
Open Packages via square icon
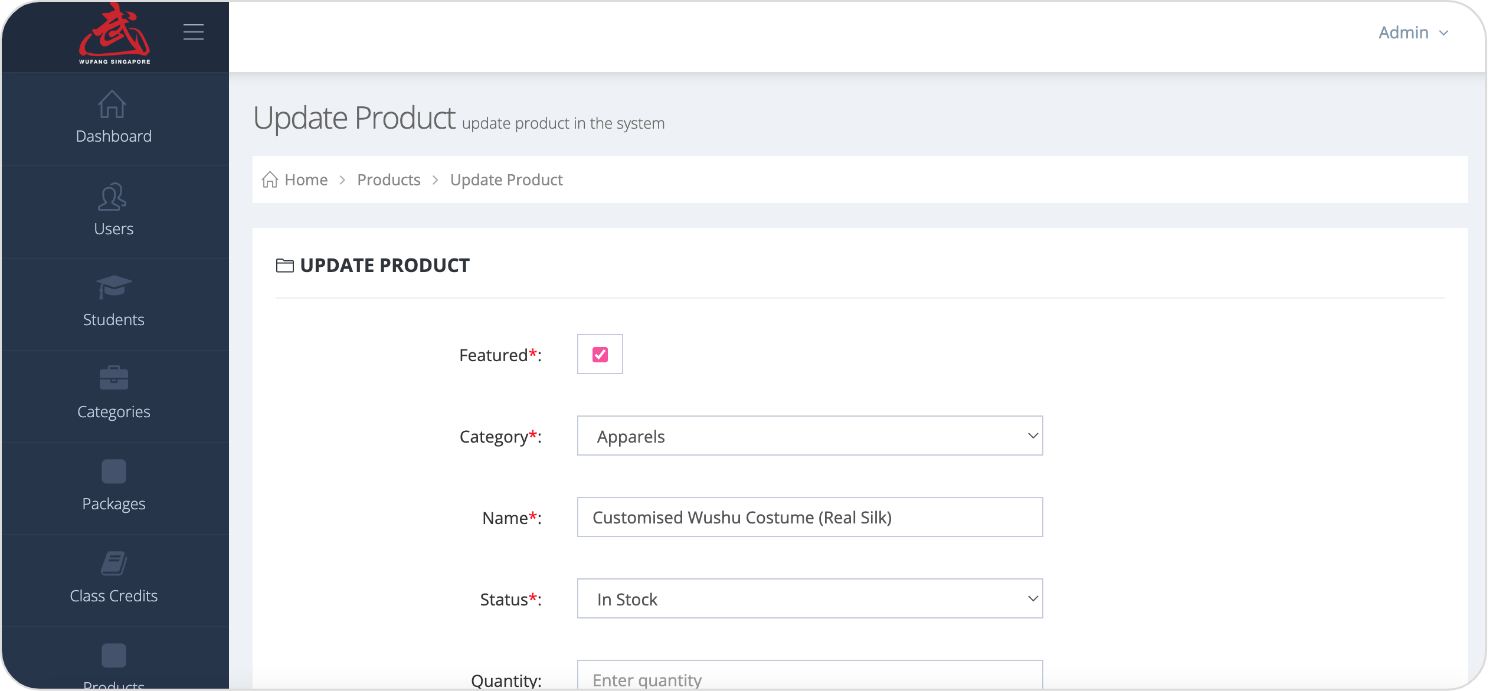click(114, 471)
